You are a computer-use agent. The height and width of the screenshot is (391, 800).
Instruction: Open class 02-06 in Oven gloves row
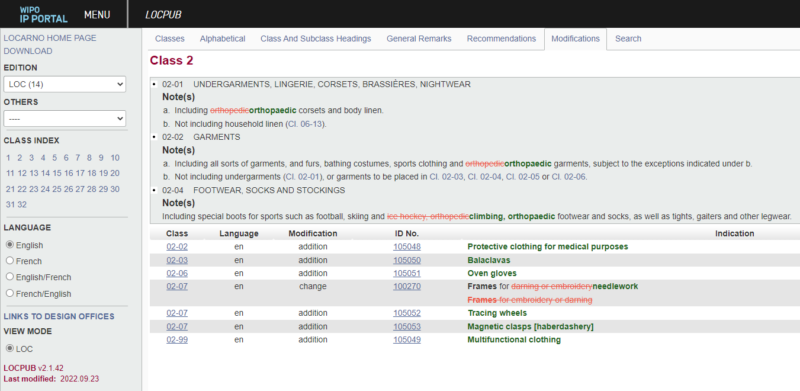tap(177, 273)
